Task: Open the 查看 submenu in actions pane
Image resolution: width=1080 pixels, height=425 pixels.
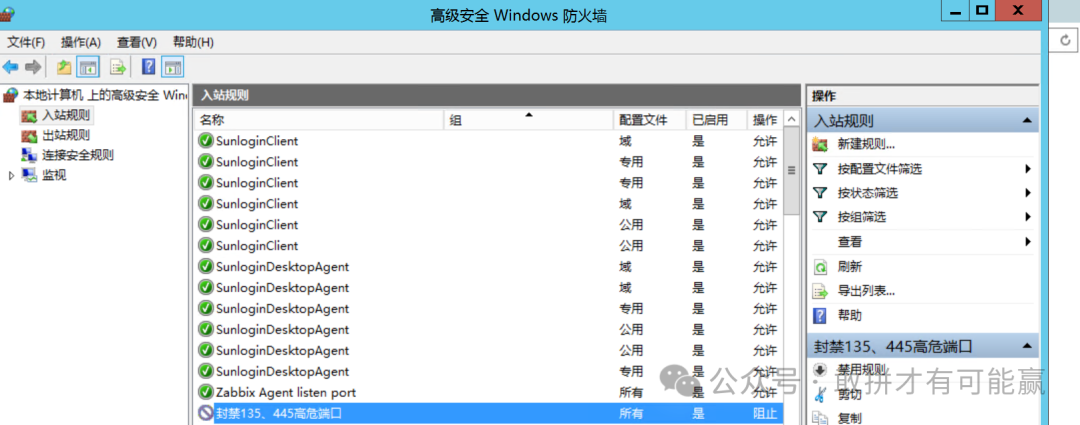Action: pyautogui.click(x=849, y=242)
